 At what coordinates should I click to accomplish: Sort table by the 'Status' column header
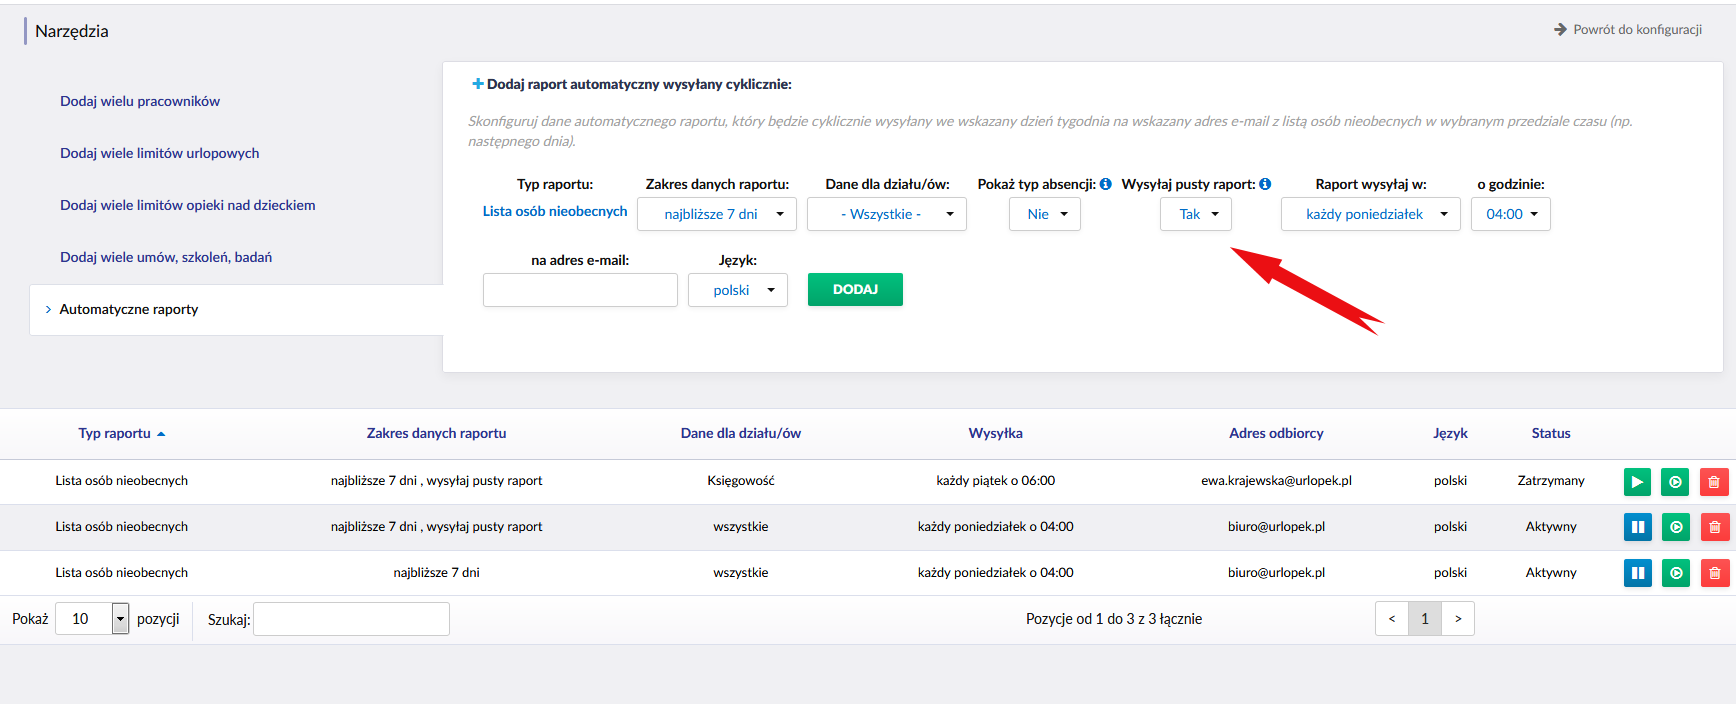1551,433
